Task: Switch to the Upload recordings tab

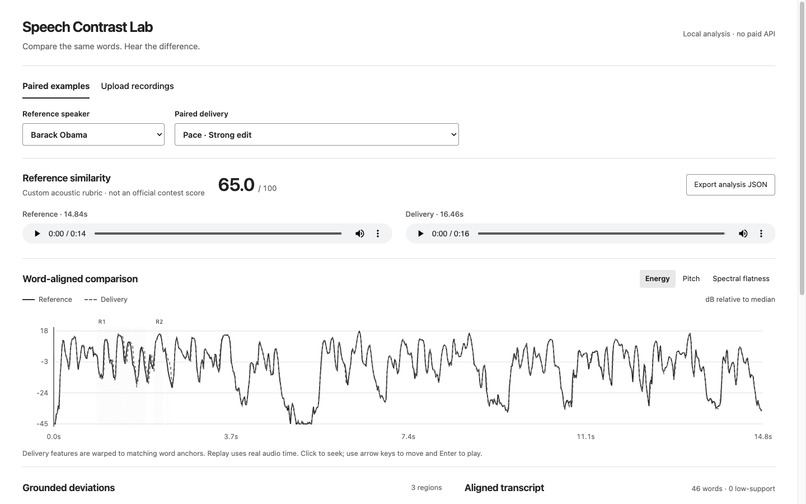Action: pyautogui.click(x=137, y=86)
